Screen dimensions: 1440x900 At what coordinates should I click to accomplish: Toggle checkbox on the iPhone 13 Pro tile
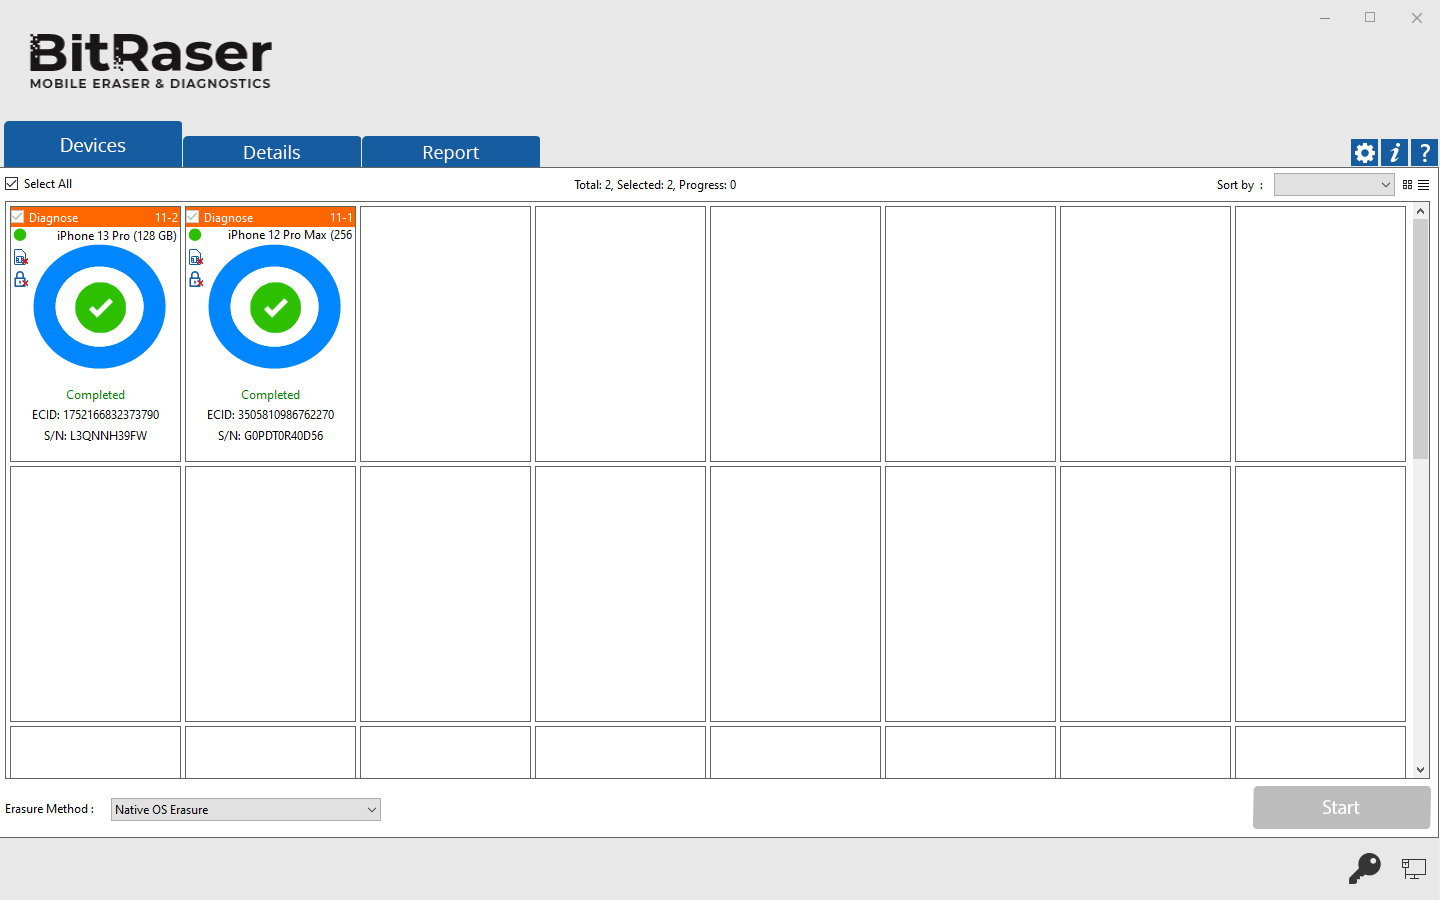tap(18, 217)
